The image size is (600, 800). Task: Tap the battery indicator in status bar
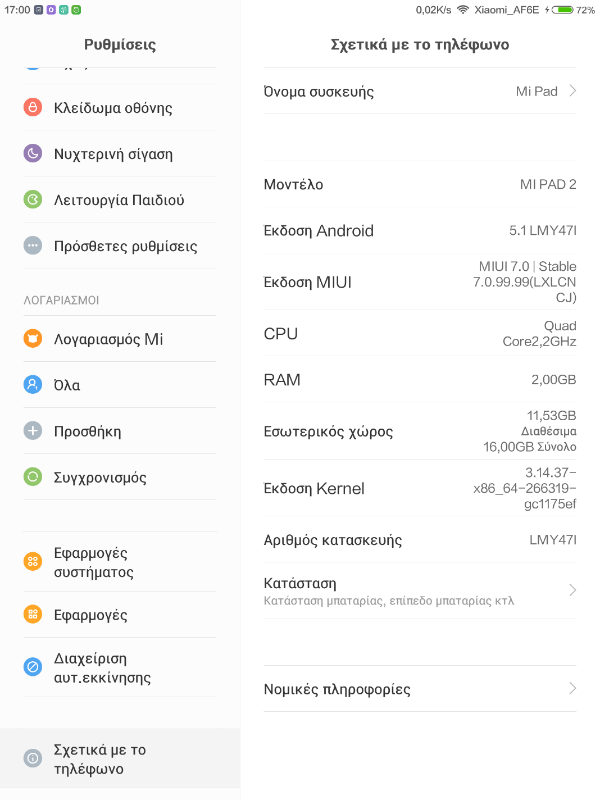pos(562,9)
